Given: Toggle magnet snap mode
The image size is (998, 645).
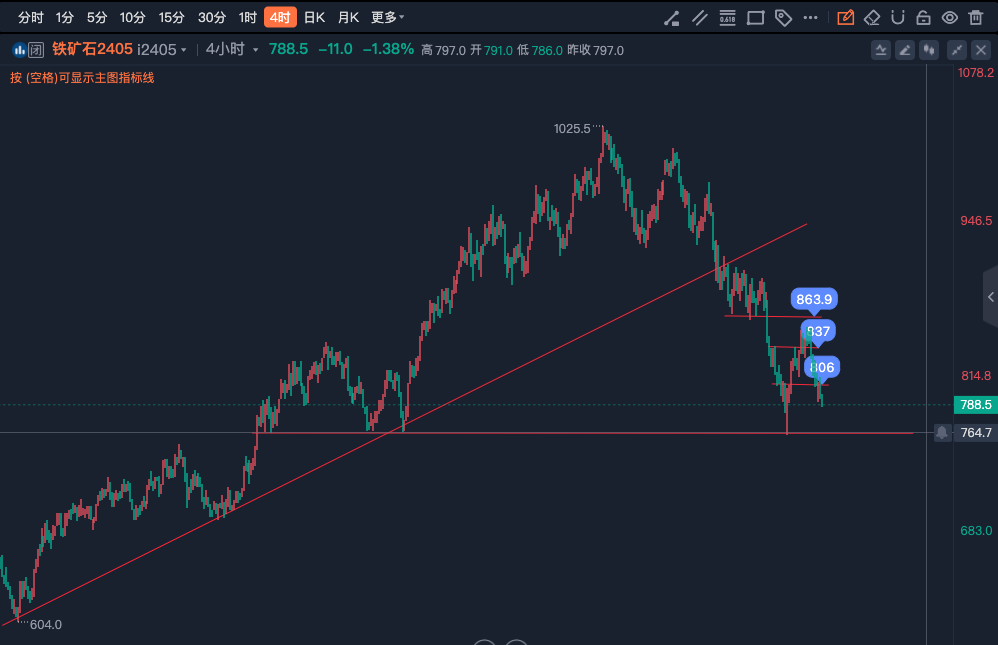Looking at the screenshot, I should coord(897,18).
